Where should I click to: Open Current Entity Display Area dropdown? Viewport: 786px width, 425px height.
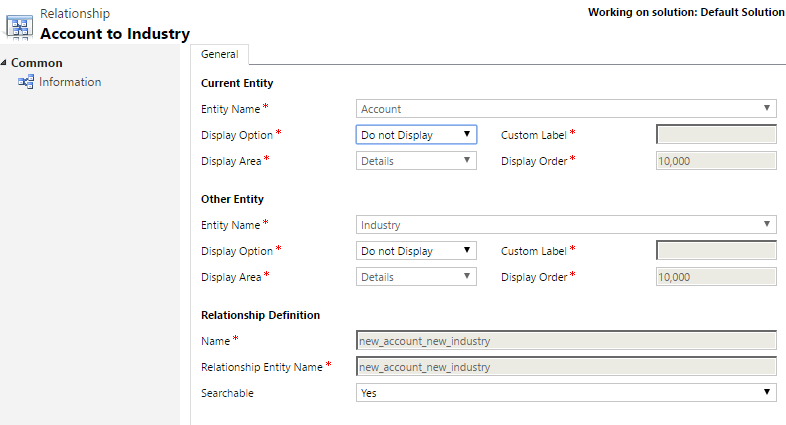416,160
